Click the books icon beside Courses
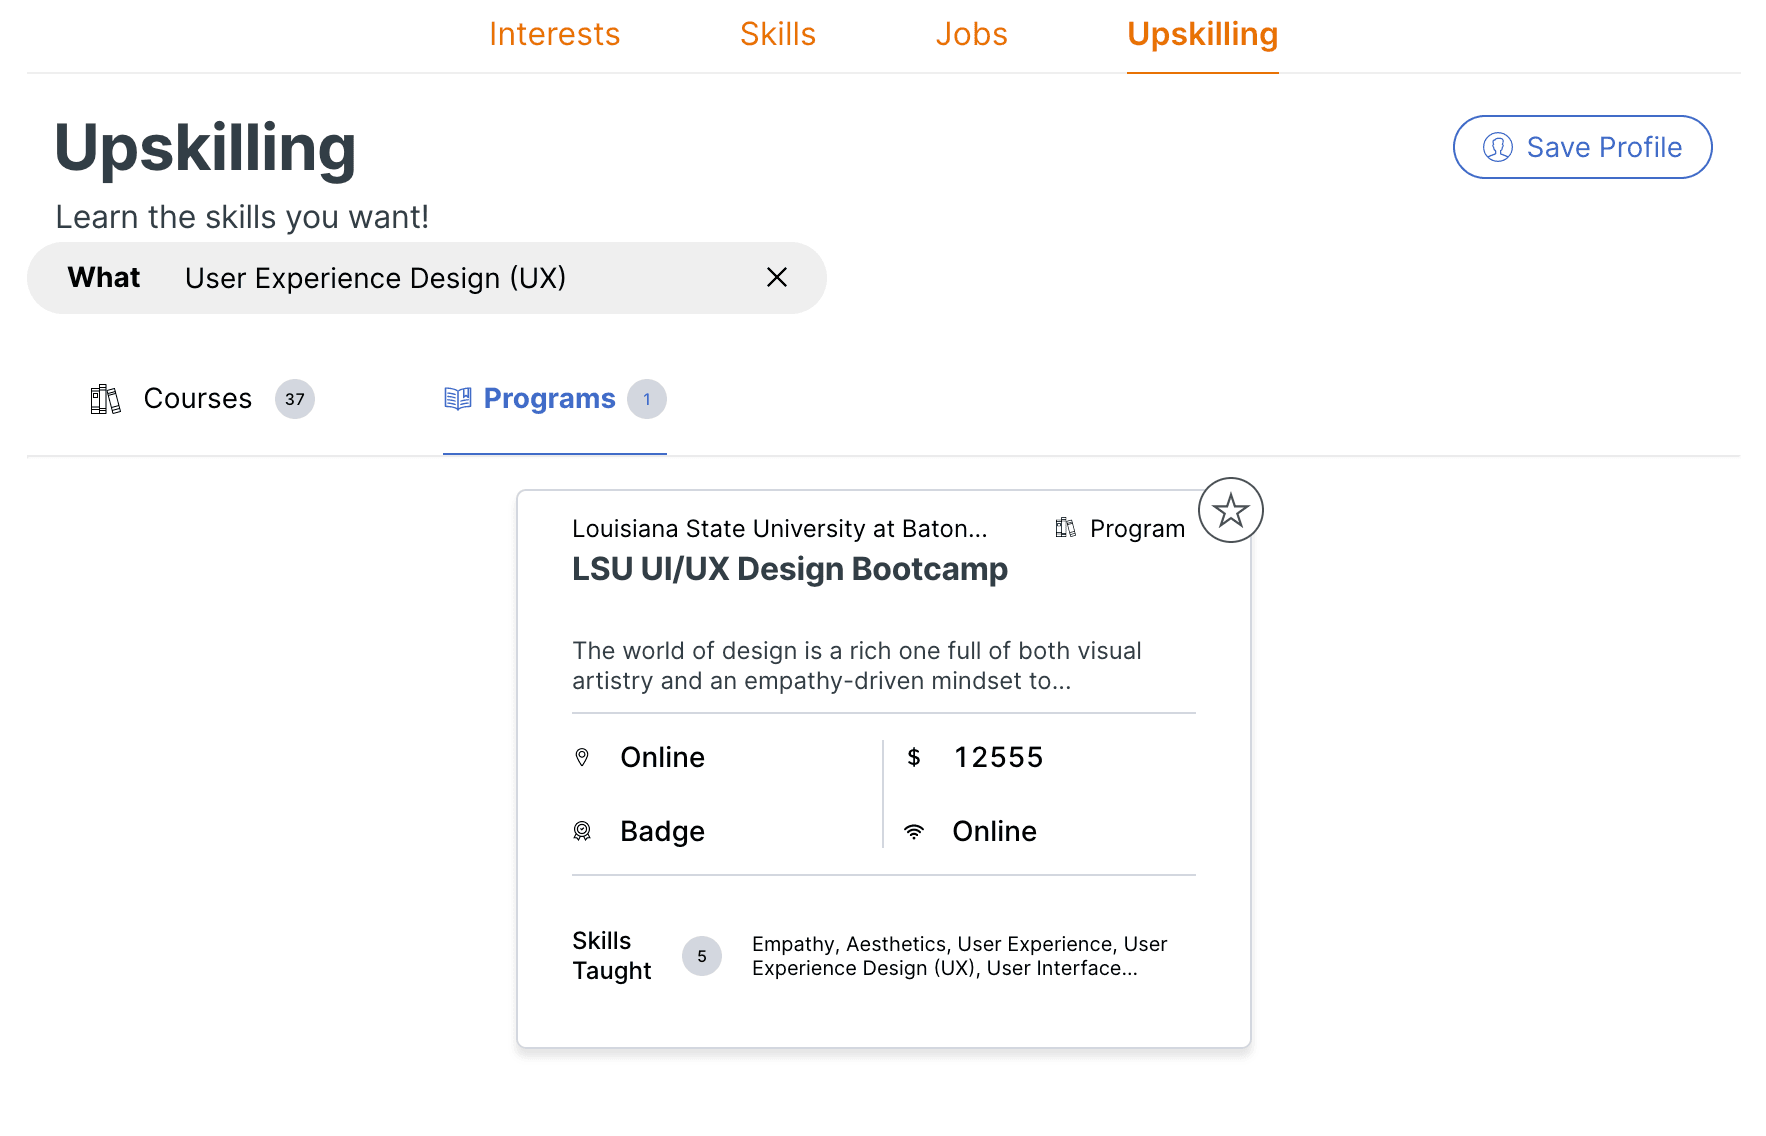Viewport: 1766px width, 1136px height. (x=105, y=399)
